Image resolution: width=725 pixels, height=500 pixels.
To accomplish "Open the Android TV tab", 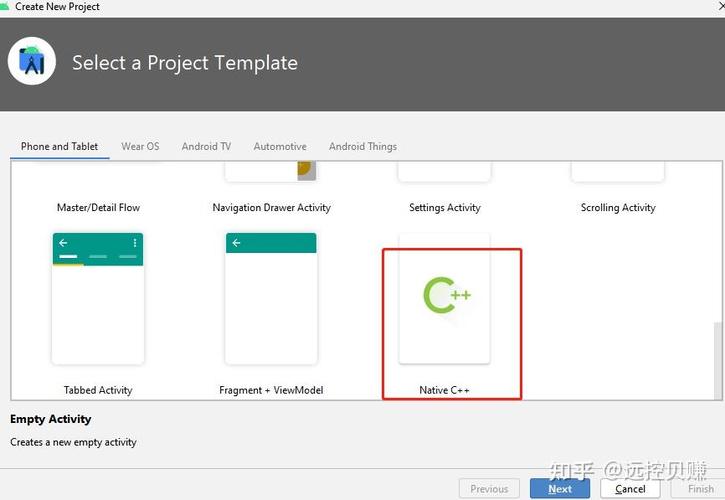I will [206, 147].
